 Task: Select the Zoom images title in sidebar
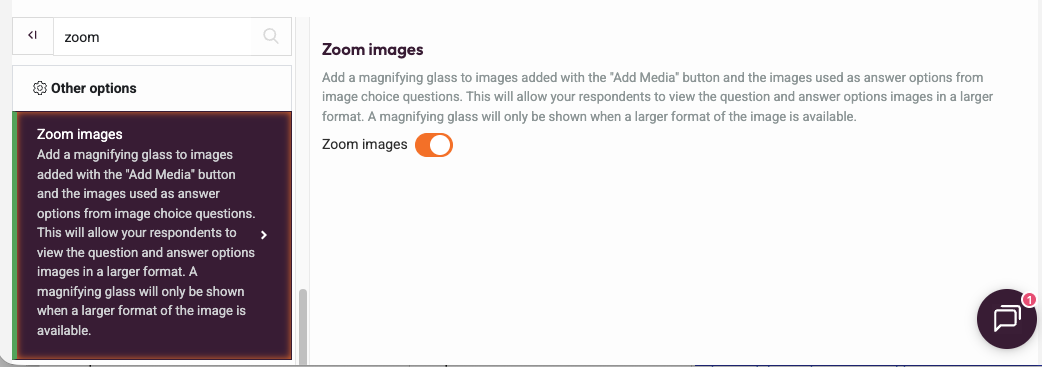point(80,134)
